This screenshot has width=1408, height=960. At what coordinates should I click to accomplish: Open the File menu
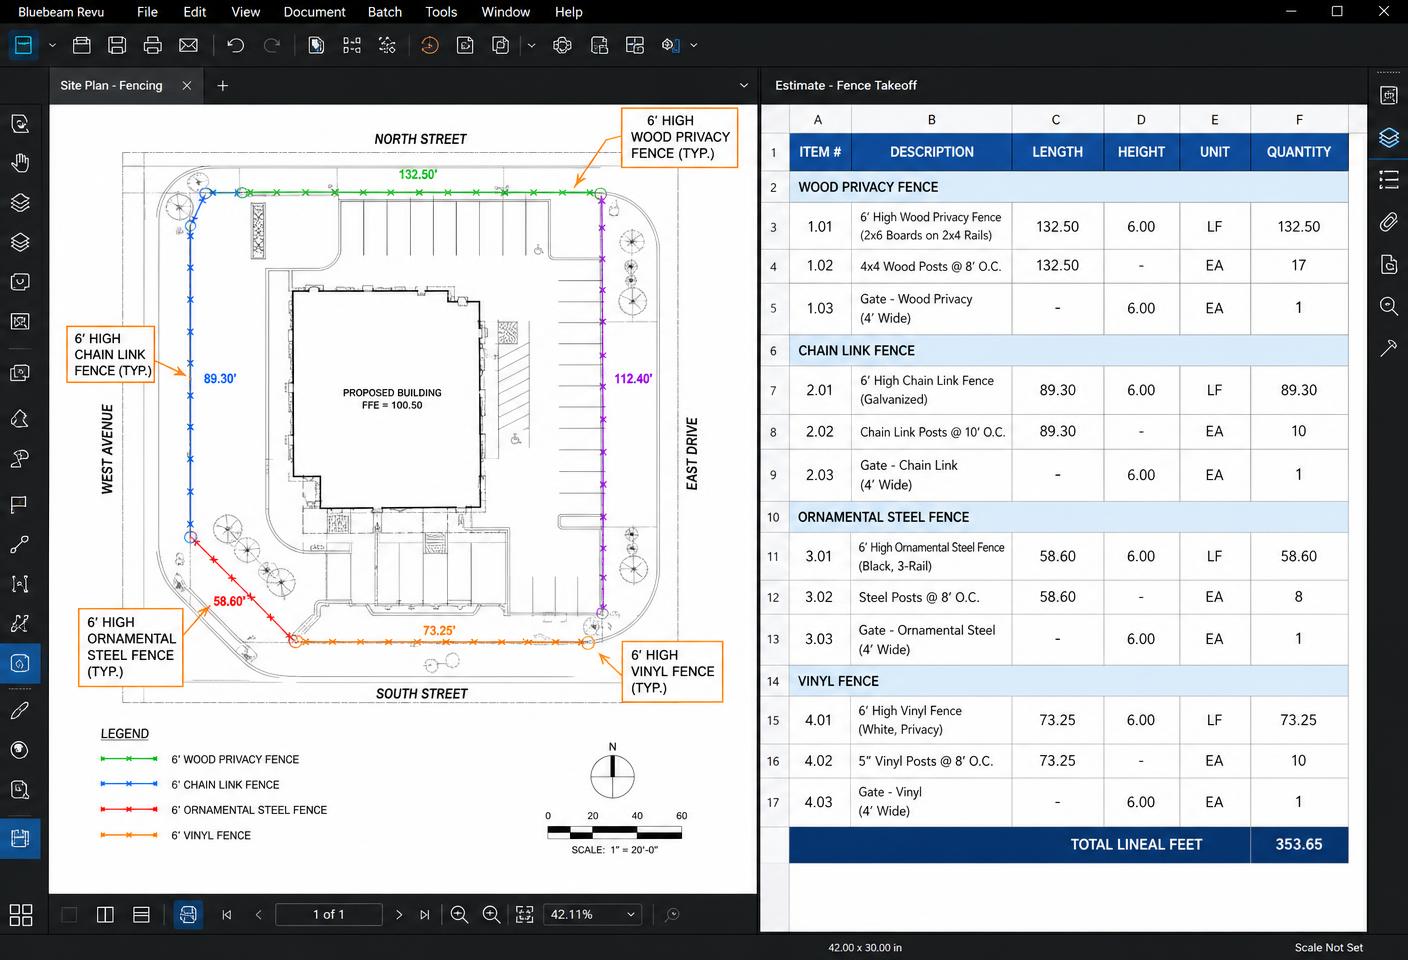click(147, 12)
